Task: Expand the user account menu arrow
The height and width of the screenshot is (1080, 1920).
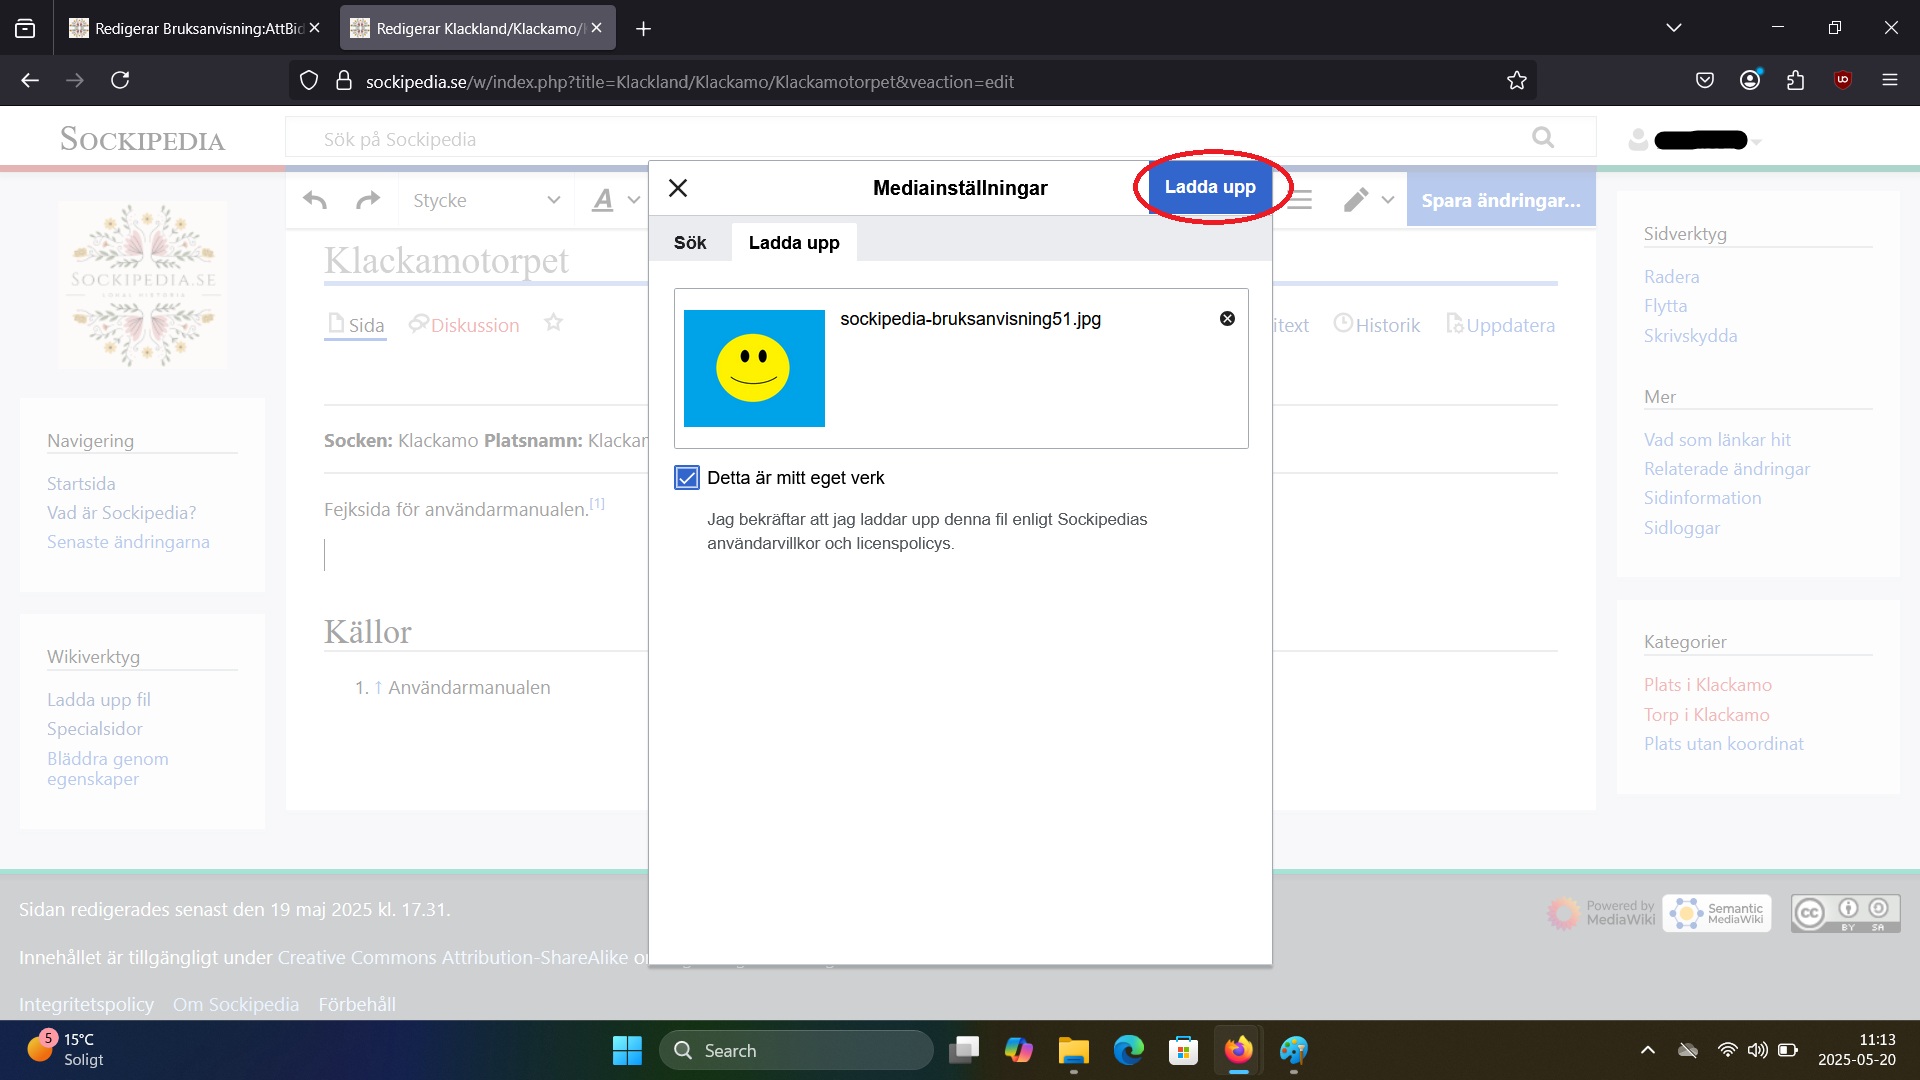Action: (1757, 141)
